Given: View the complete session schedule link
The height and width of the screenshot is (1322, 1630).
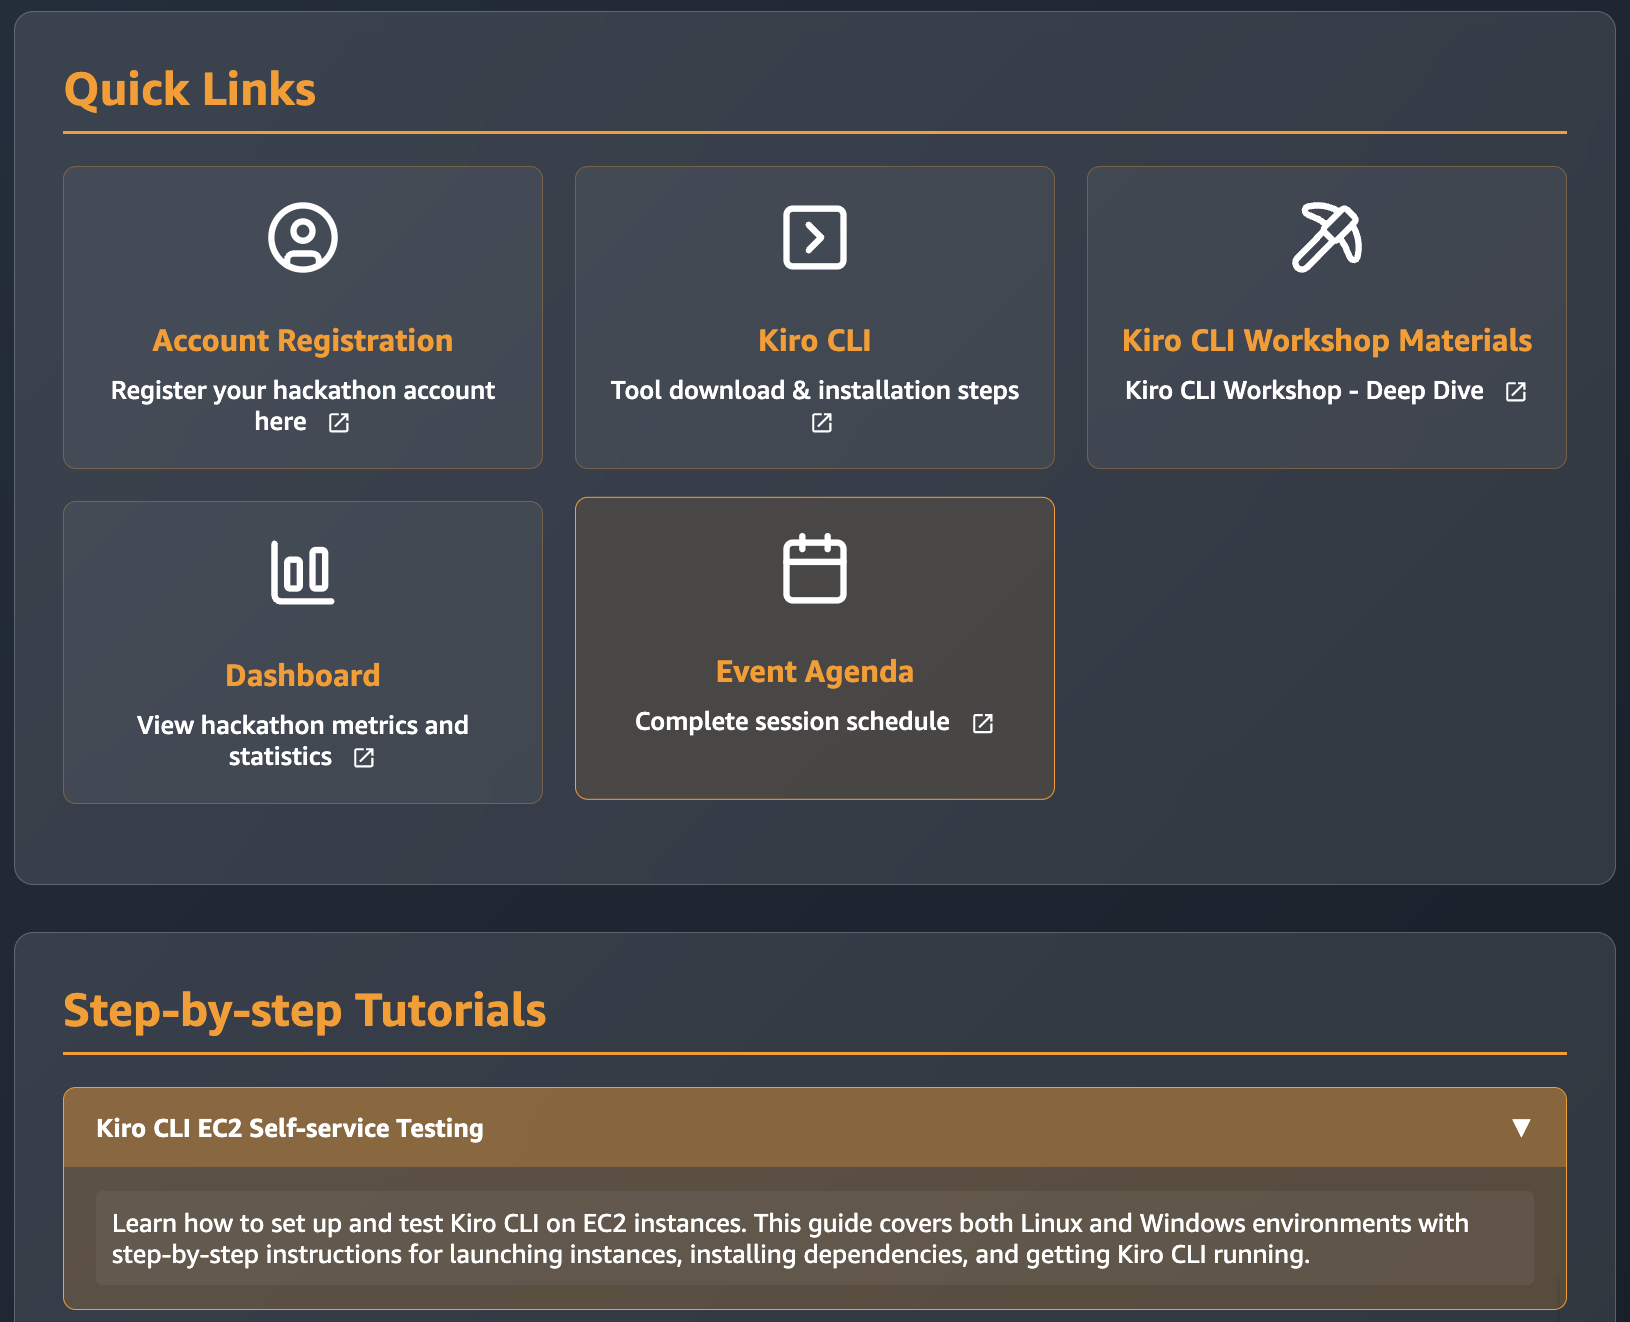Looking at the screenshot, I should pyautogui.click(x=791, y=721).
